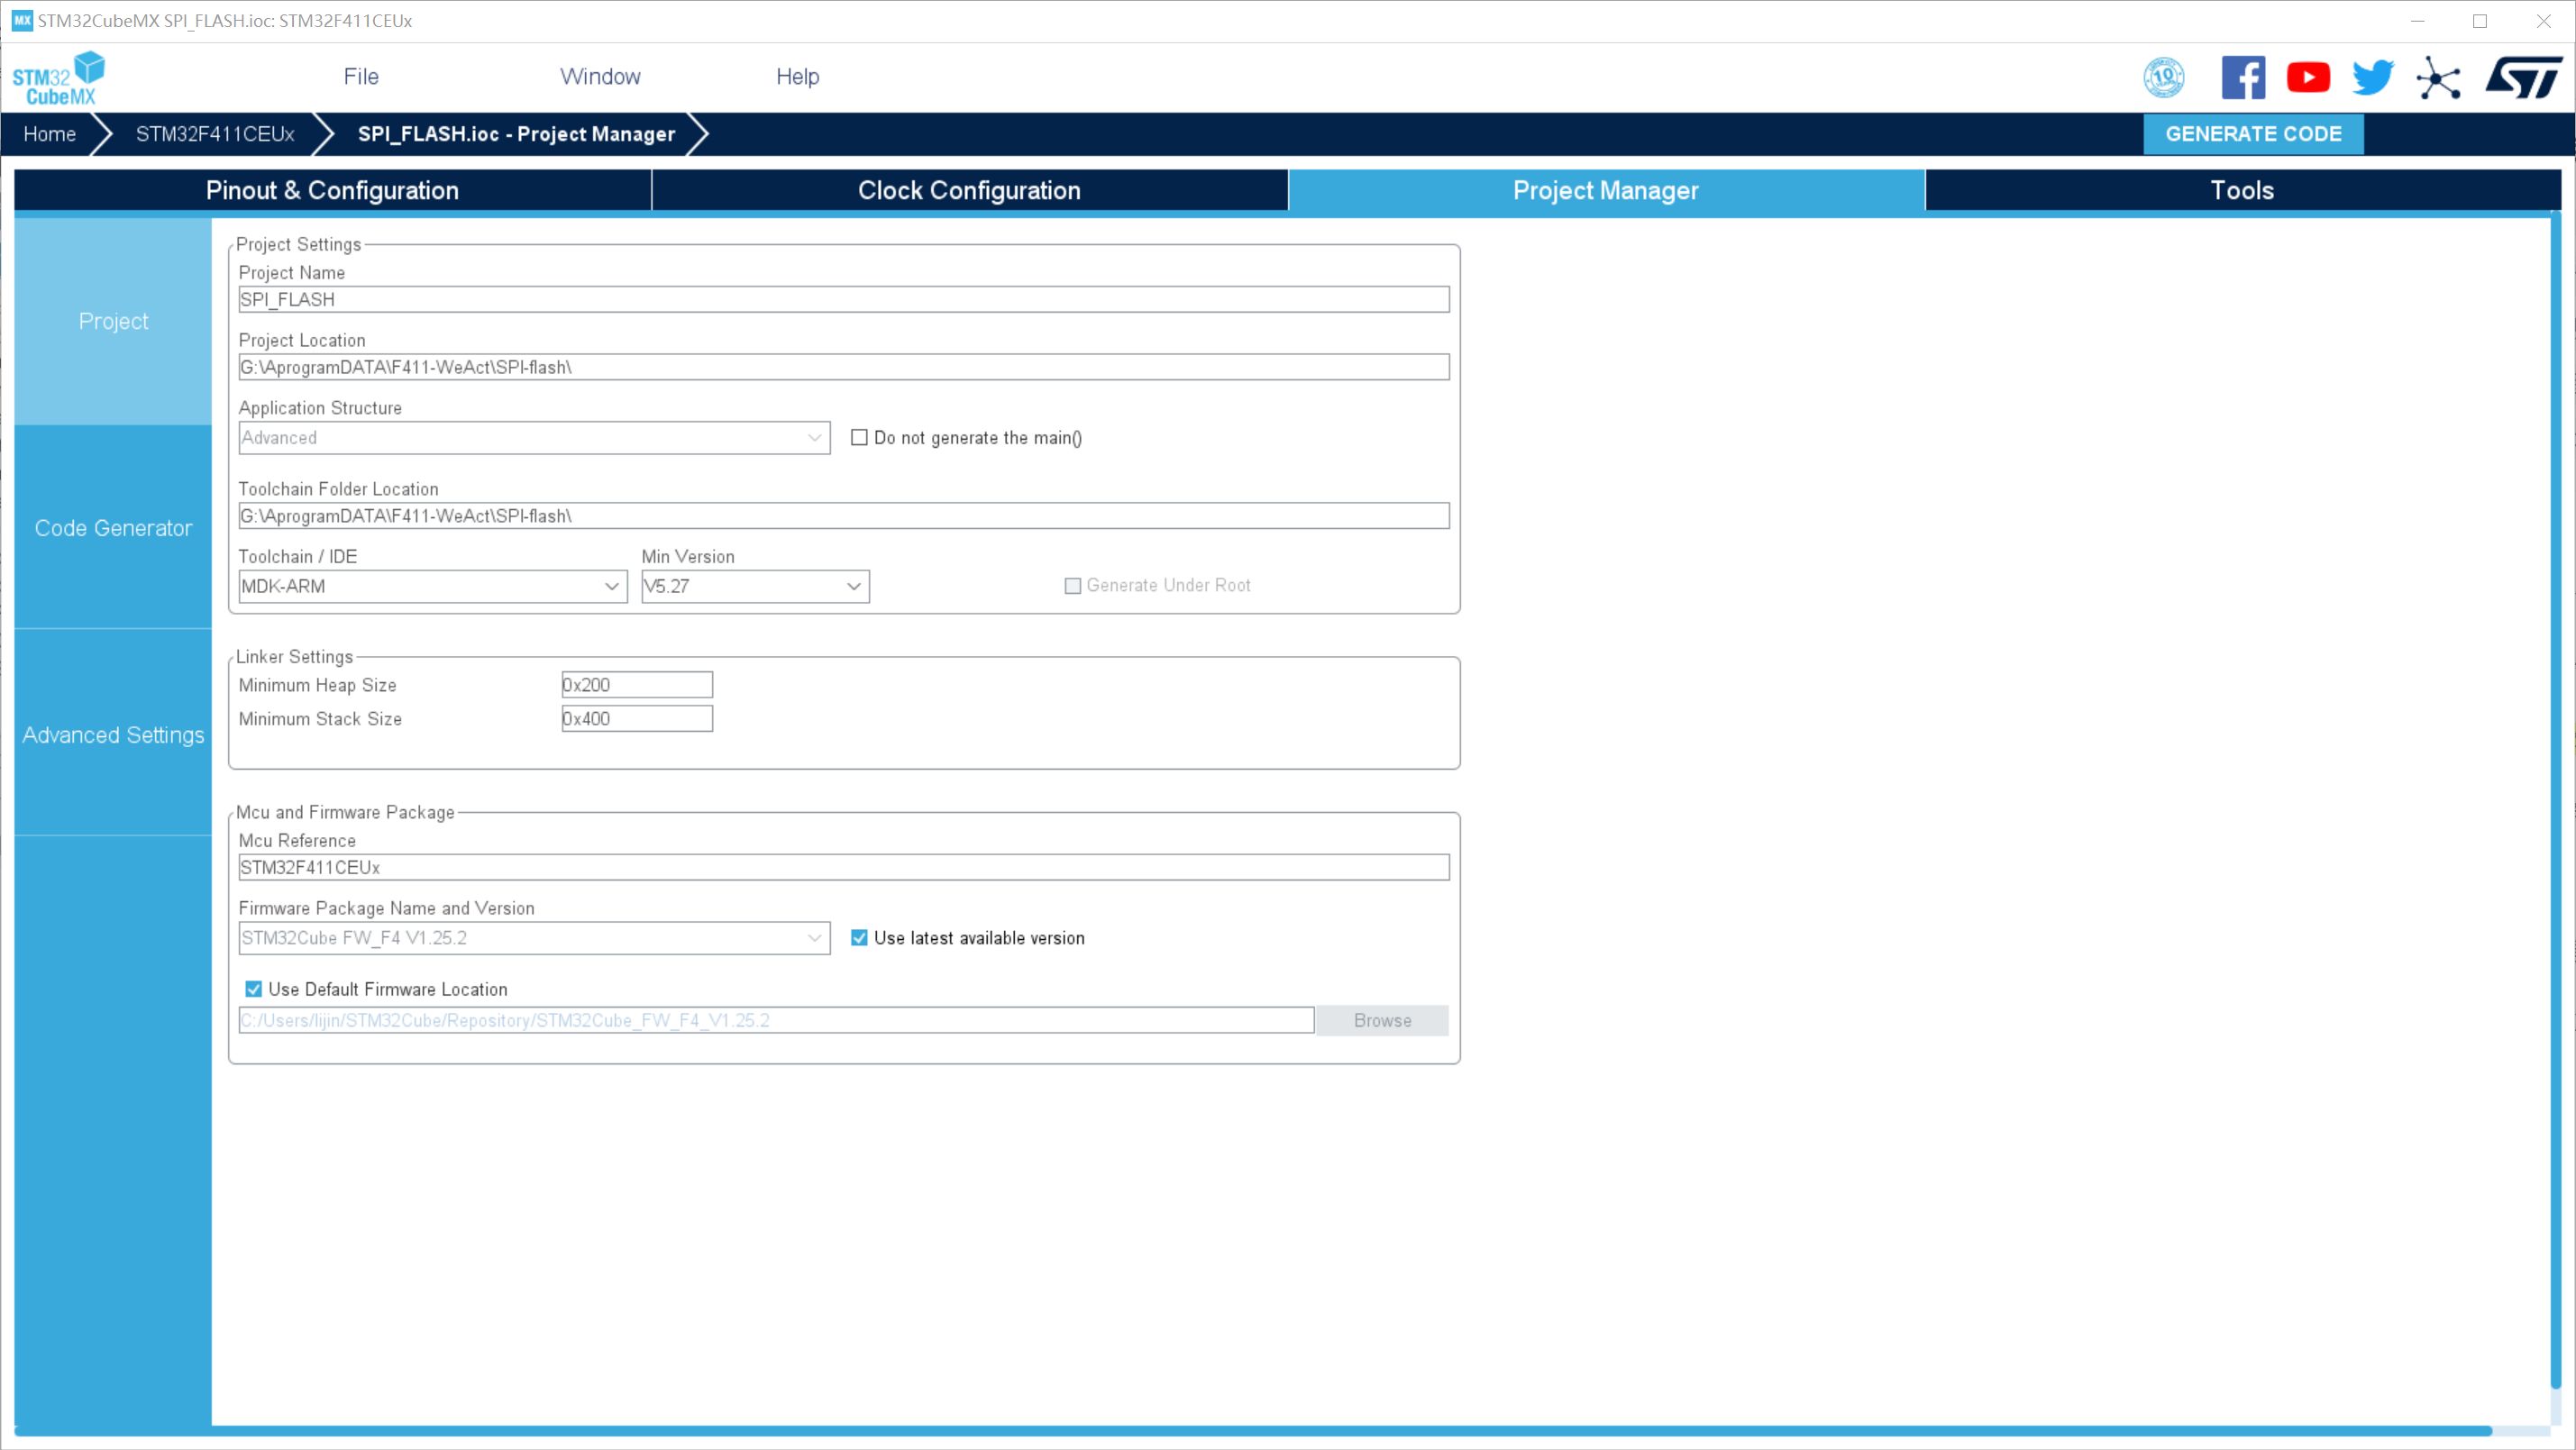Open the YouTube icon link
This screenshot has width=2576, height=1450.
tap(2308, 77)
